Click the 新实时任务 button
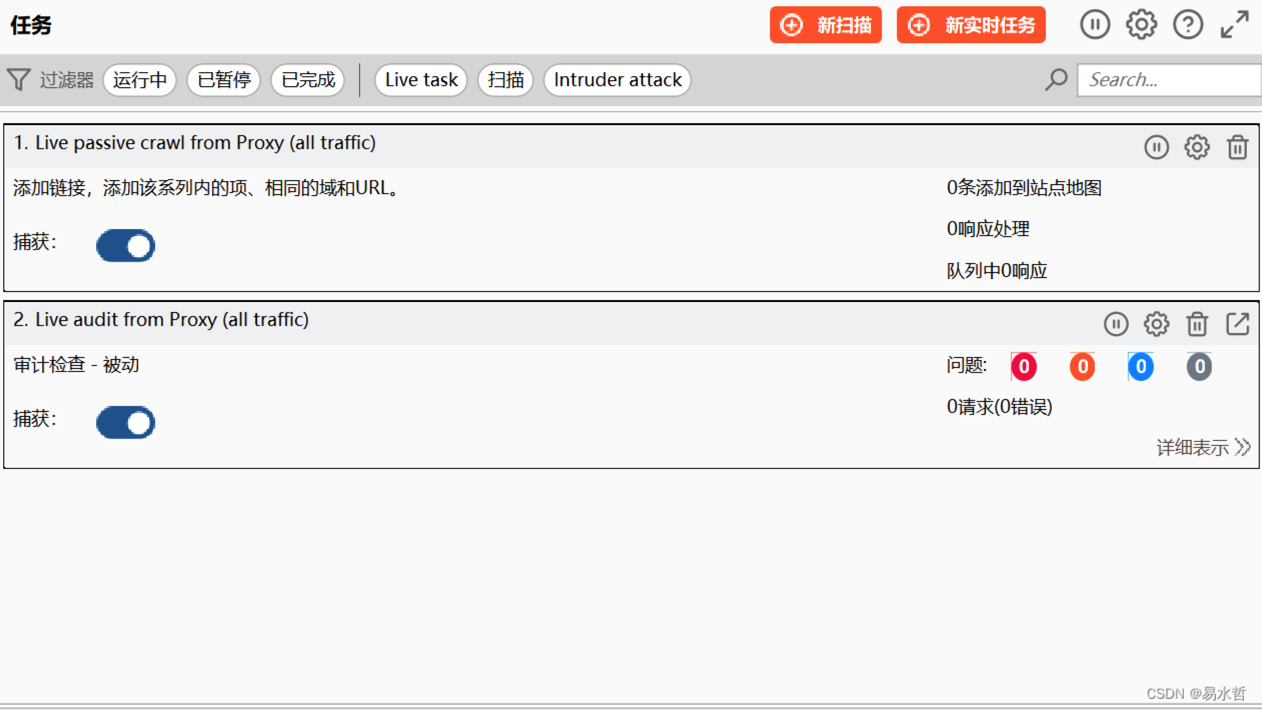Image resolution: width=1262 pixels, height=711 pixels. 971,25
